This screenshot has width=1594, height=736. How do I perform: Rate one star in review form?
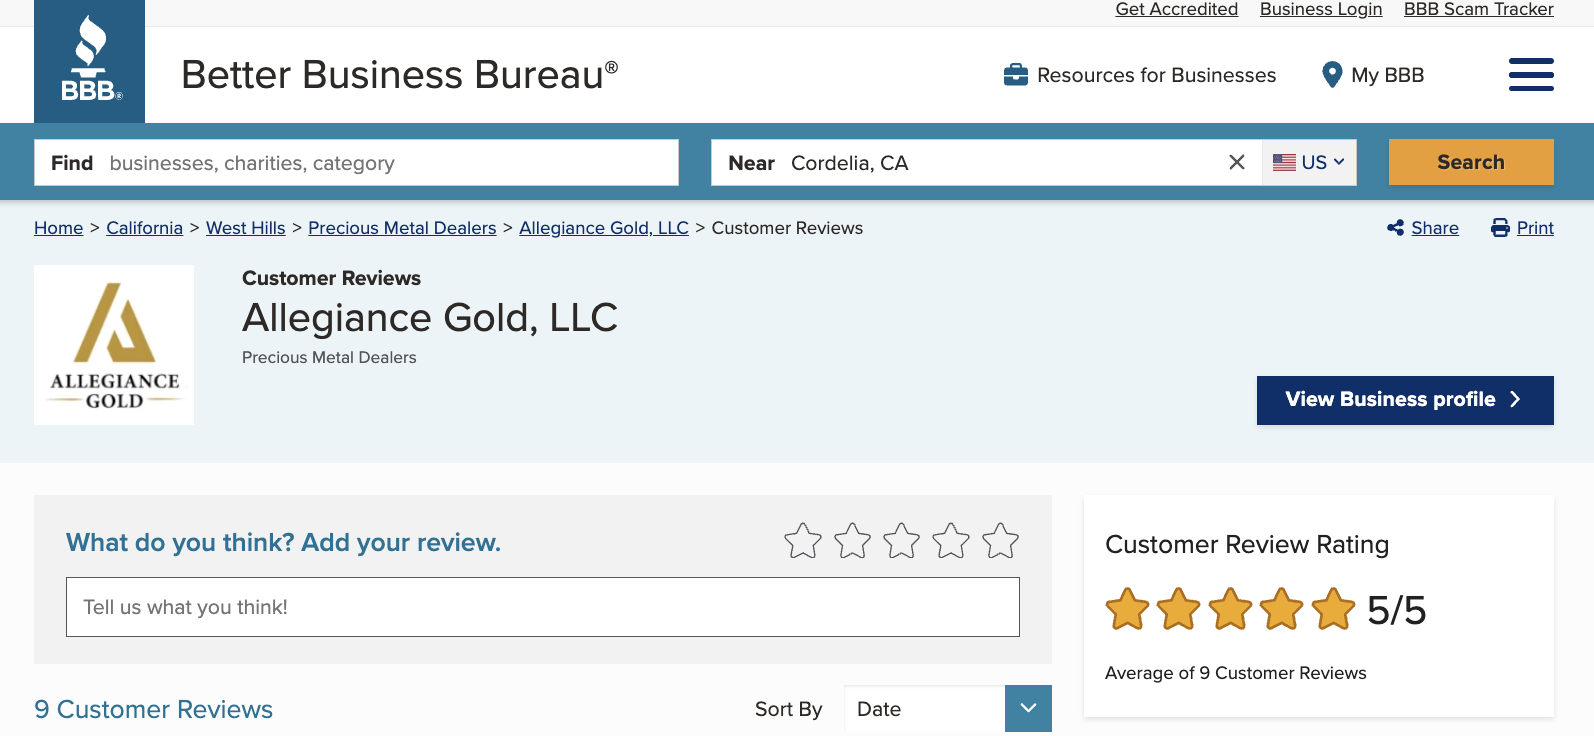pyautogui.click(x=803, y=541)
